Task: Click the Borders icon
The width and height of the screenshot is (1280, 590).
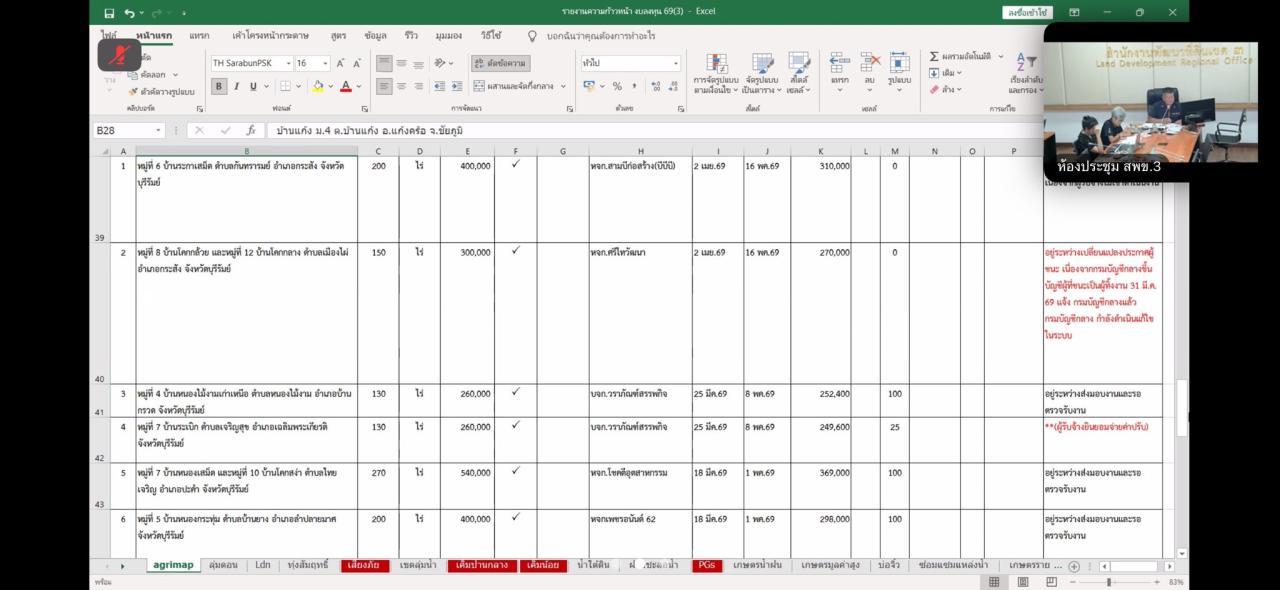Action: pos(287,86)
